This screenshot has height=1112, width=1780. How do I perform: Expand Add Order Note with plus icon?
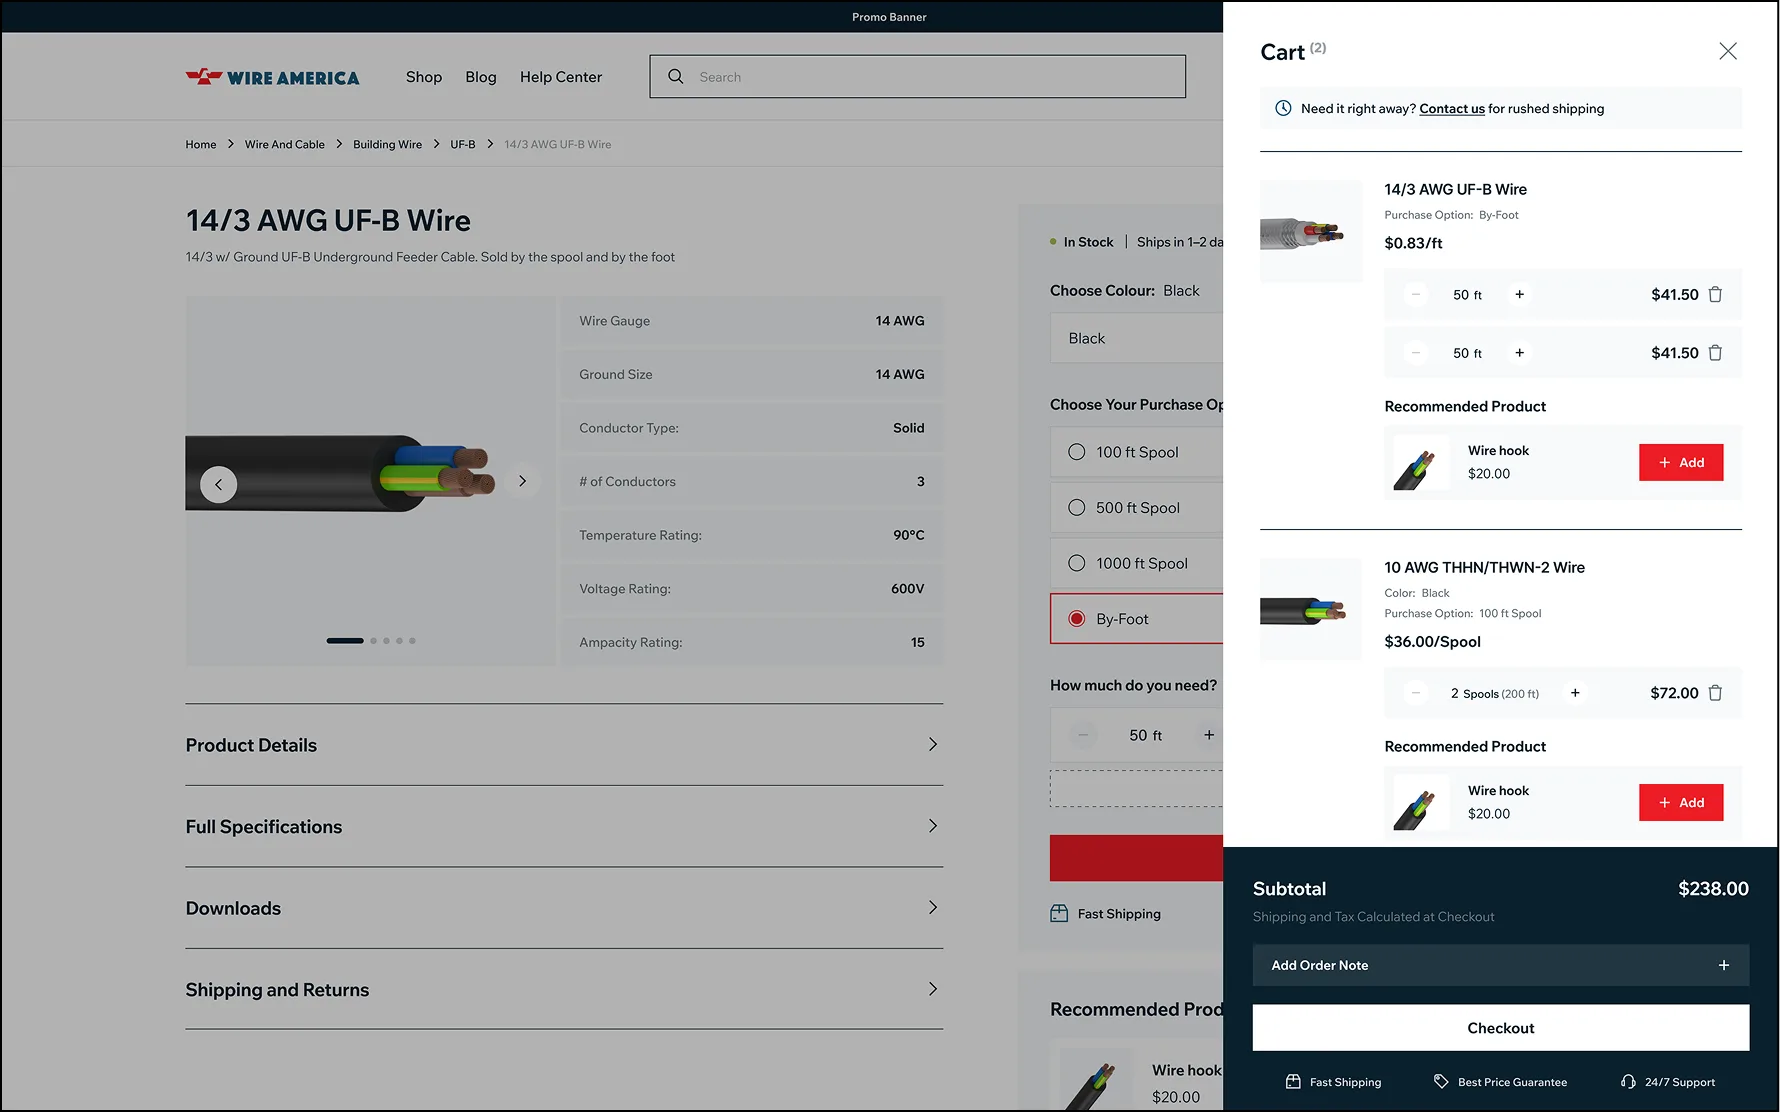(1724, 965)
